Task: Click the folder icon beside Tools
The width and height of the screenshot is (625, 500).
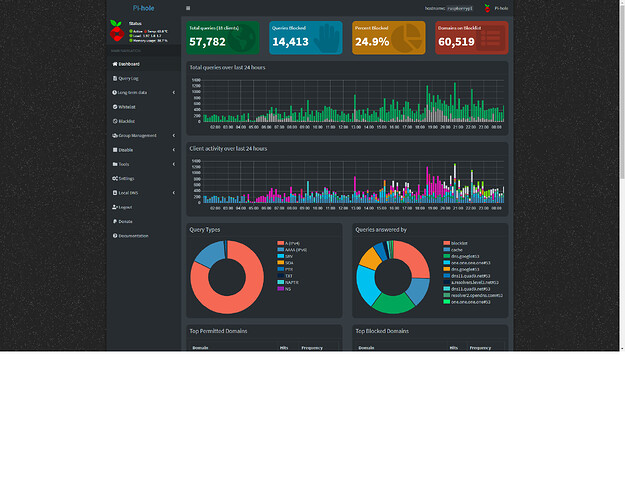Action: pyautogui.click(x=115, y=164)
